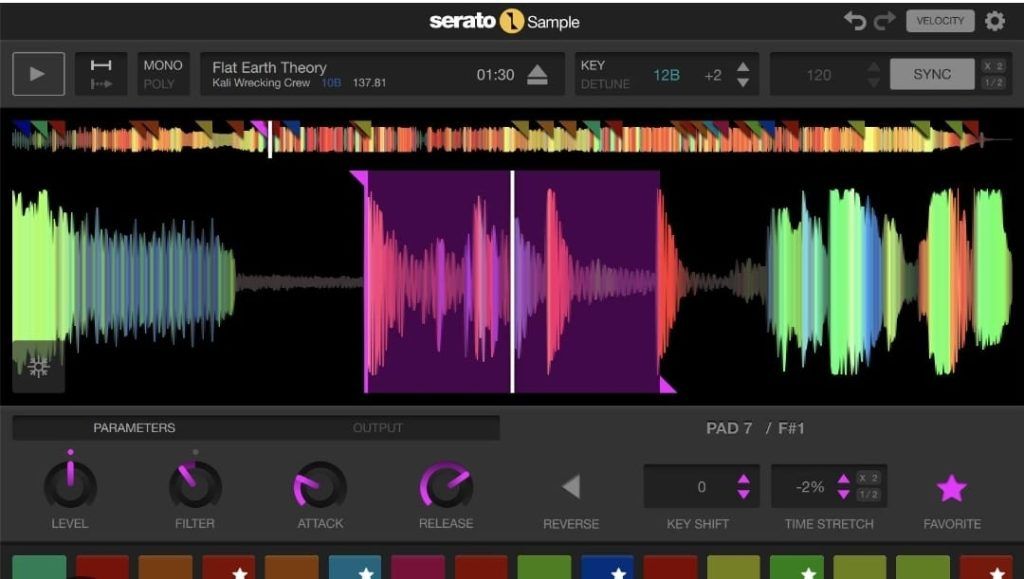Click the 1/2 tempo button beside SYNC
Viewport: 1024px width, 579px height.
(993, 83)
